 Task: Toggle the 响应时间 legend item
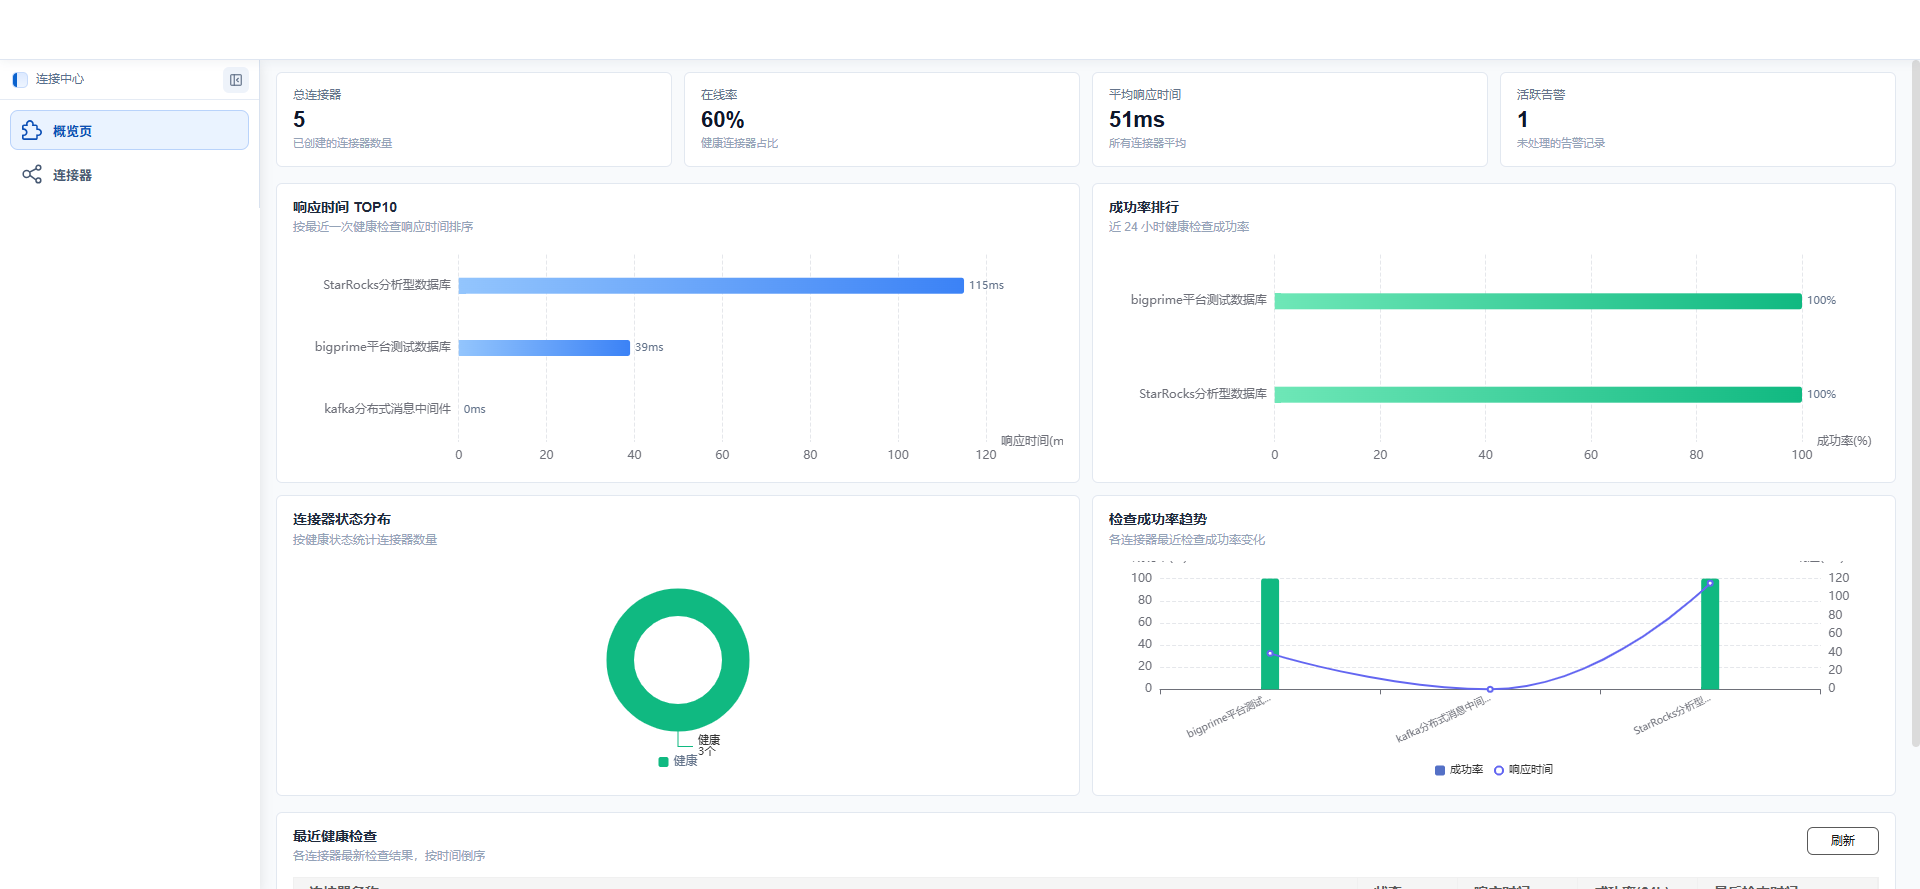coord(1523,770)
